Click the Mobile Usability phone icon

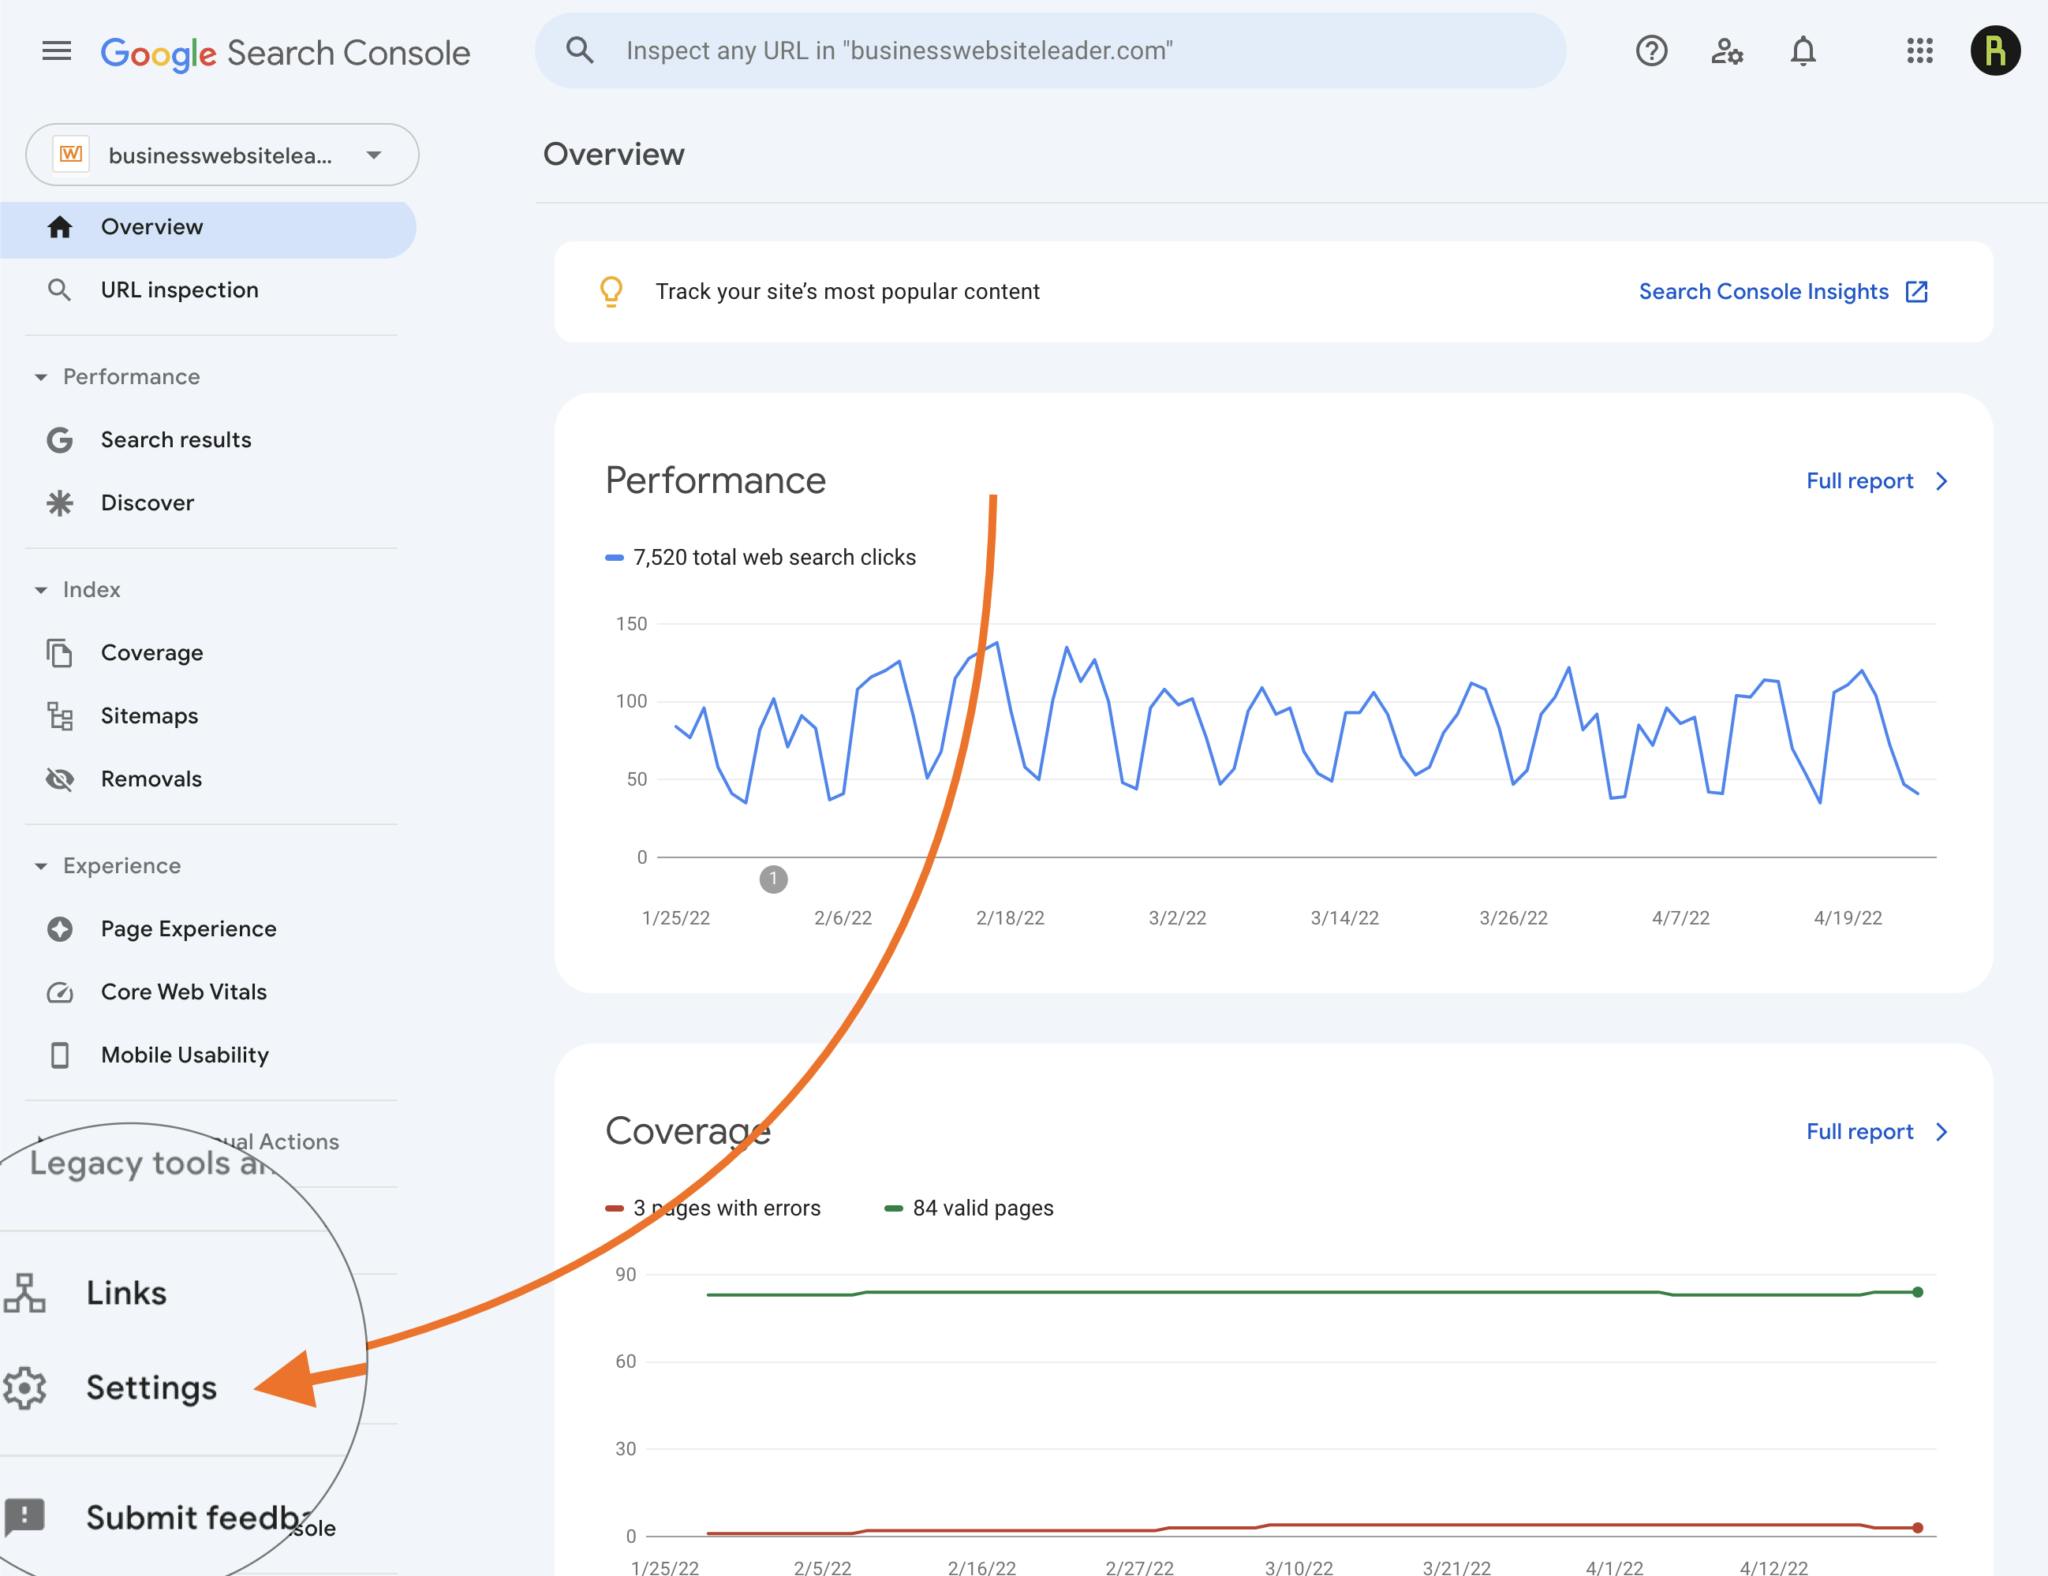coord(60,1055)
